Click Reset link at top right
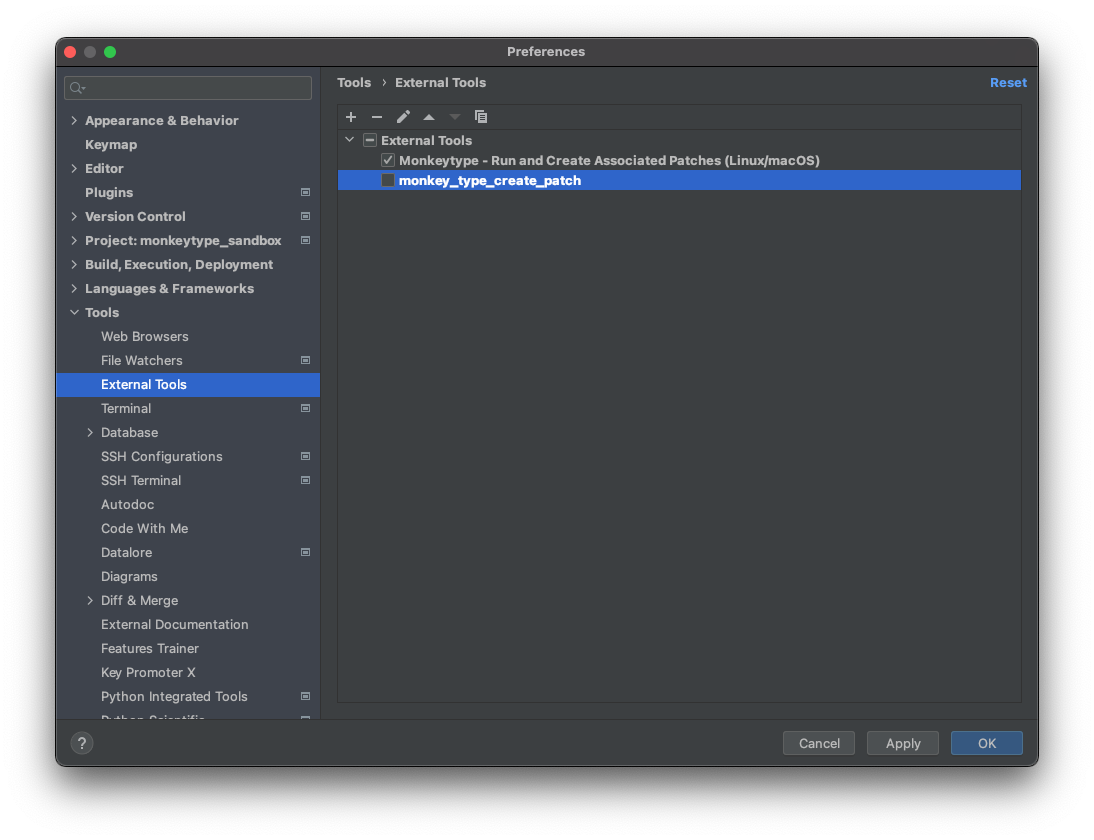This screenshot has height=840, width=1094. click(x=1008, y=82)
